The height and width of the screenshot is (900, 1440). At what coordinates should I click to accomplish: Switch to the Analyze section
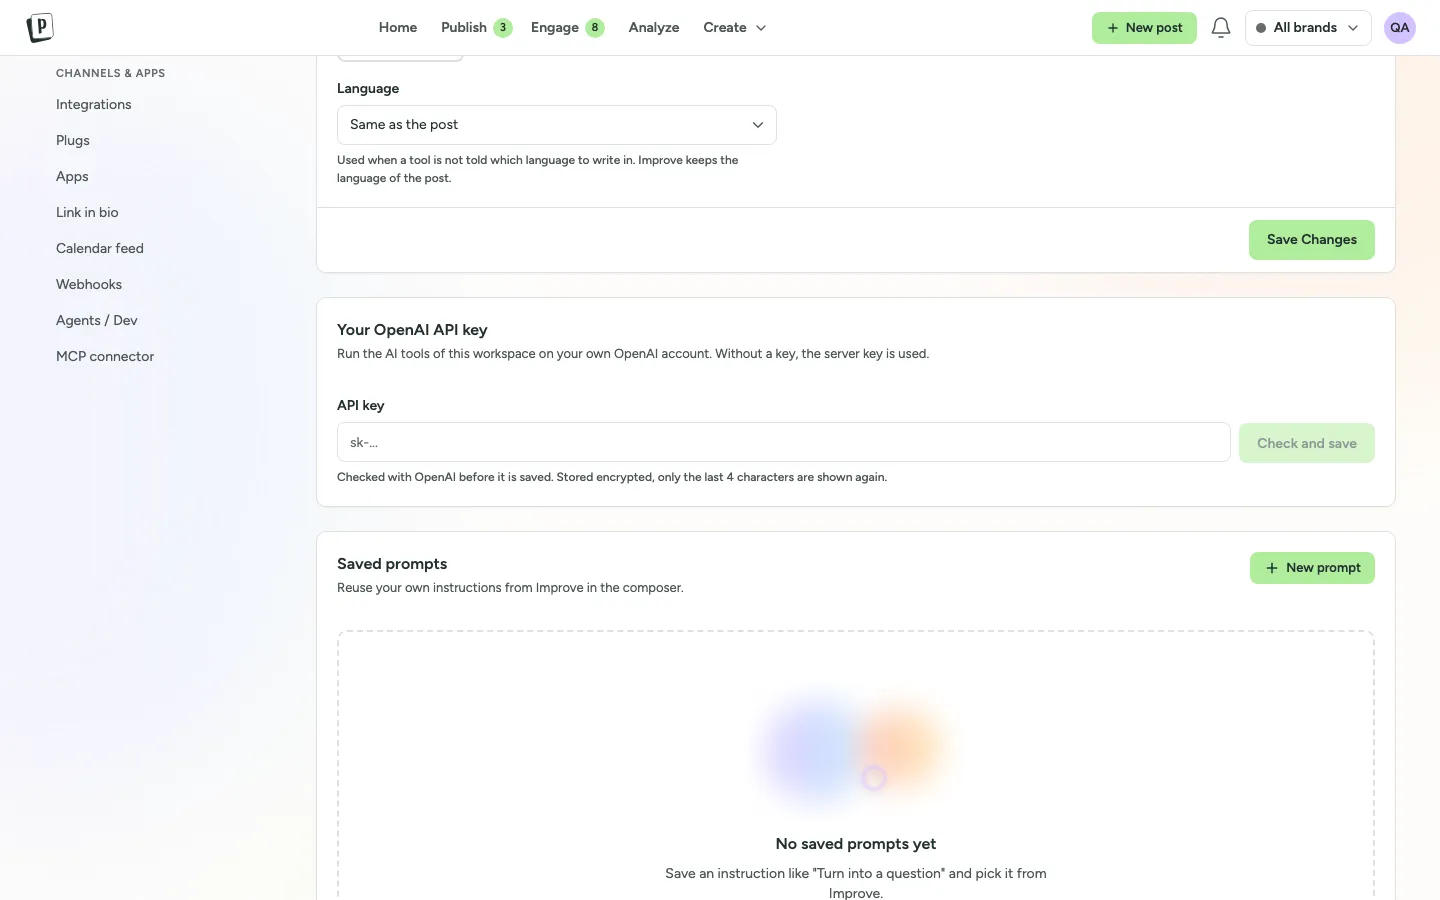click(x=654, y=28)
